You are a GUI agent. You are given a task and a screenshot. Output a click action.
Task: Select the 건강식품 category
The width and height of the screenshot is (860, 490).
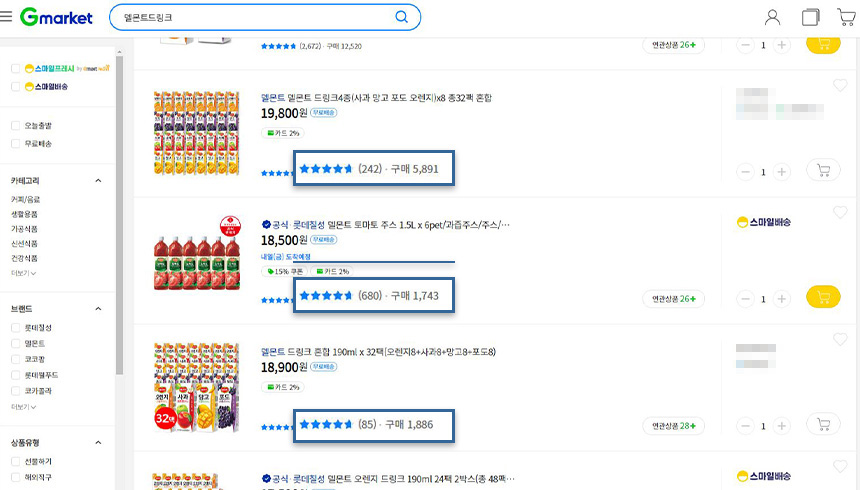click(24, 258)
